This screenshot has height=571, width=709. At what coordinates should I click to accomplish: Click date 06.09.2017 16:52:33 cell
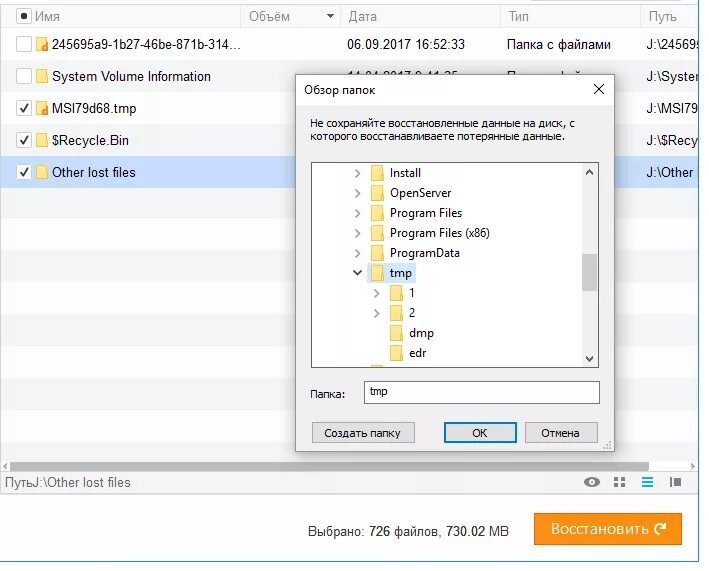point(406,44)
